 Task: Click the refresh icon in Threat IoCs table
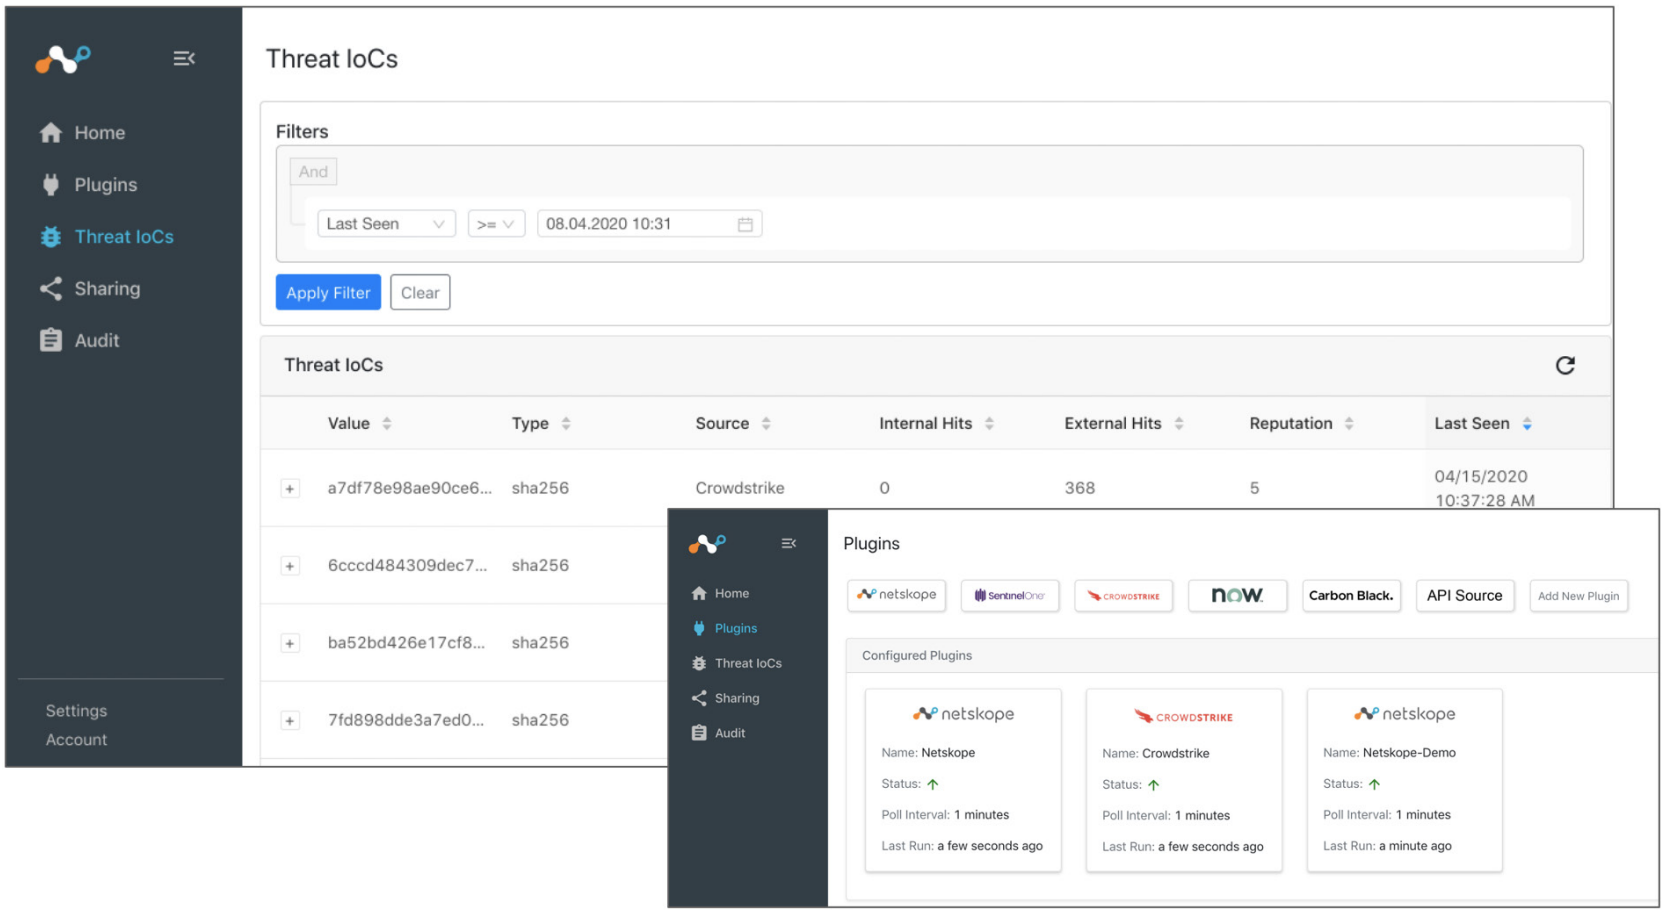tap(1565, 366)
